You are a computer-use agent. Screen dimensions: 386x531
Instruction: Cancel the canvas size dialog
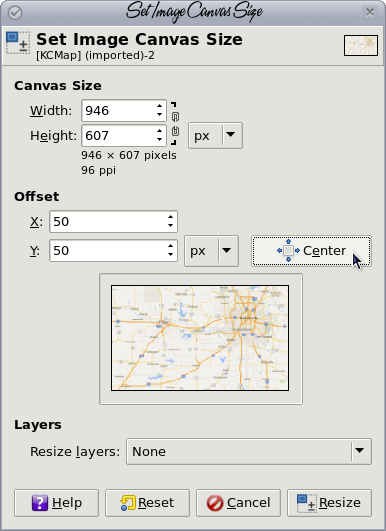click(238, 503)
